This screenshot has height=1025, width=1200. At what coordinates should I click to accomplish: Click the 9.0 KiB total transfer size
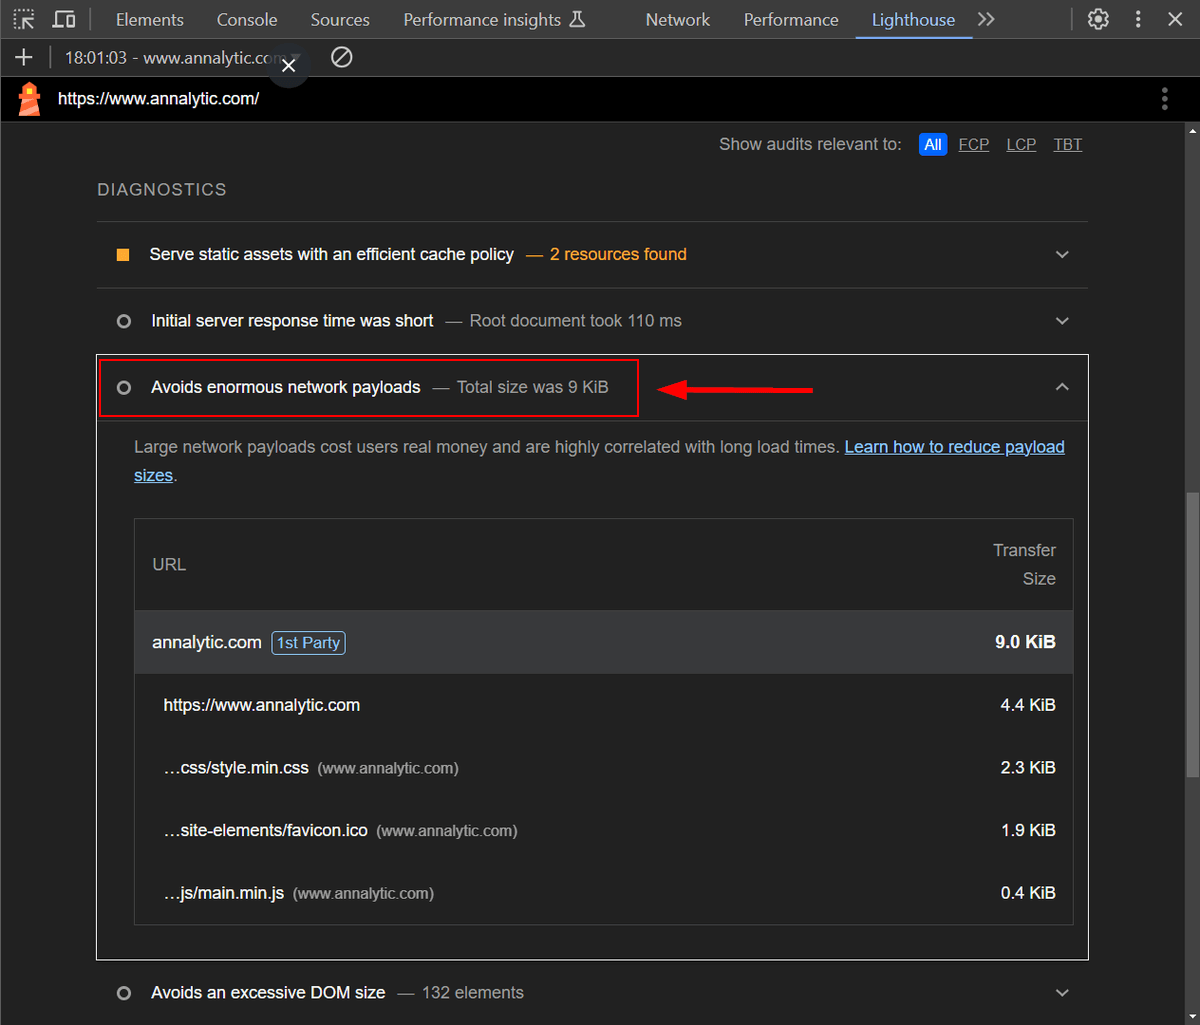pyautogui.click(x=1025, y=642)
